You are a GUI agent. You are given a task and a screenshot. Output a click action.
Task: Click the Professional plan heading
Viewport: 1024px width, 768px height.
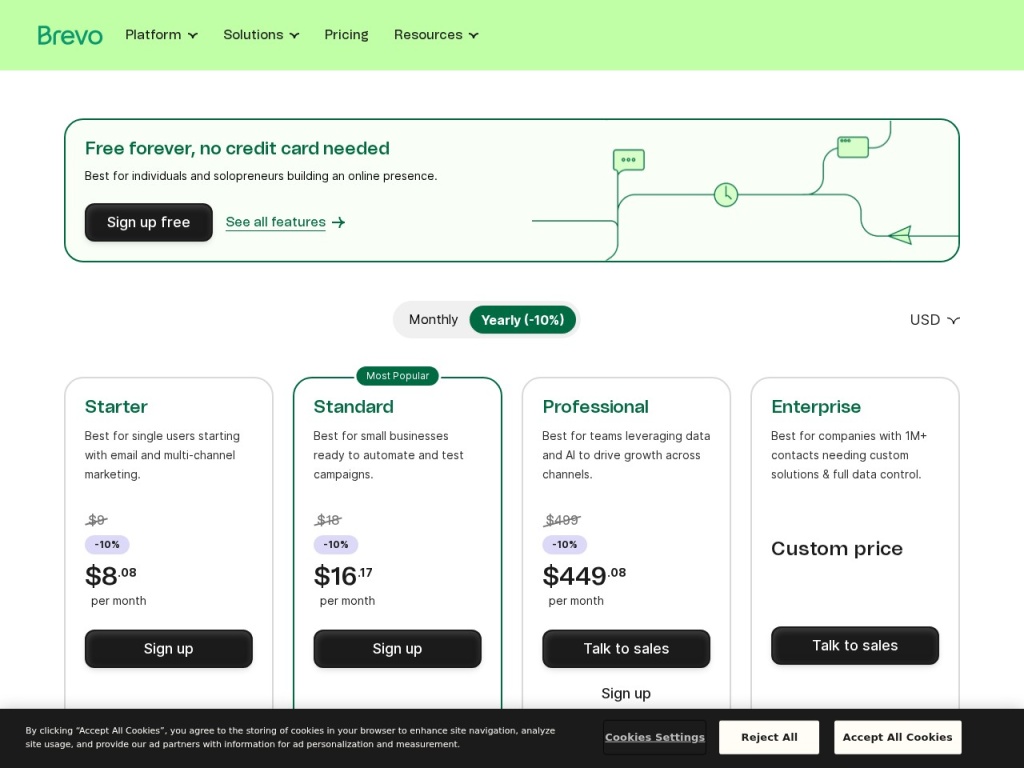click(x=595, y=406)
